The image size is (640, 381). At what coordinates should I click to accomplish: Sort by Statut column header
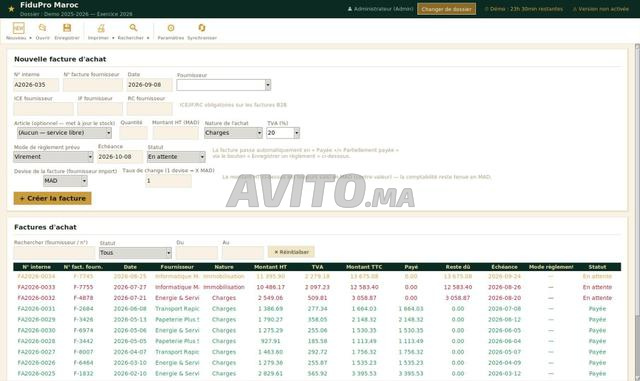coord(597,267)
